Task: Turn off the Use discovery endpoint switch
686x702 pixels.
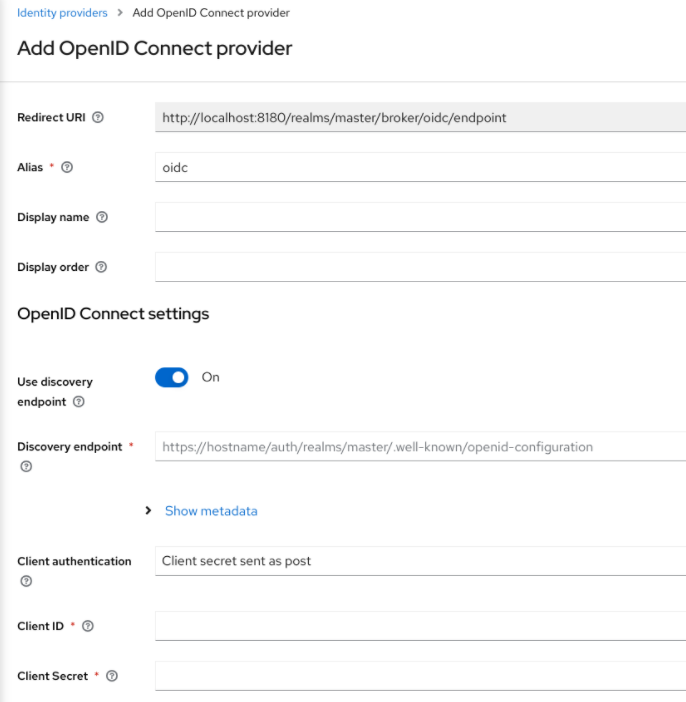Action: (x=172, y=377)
